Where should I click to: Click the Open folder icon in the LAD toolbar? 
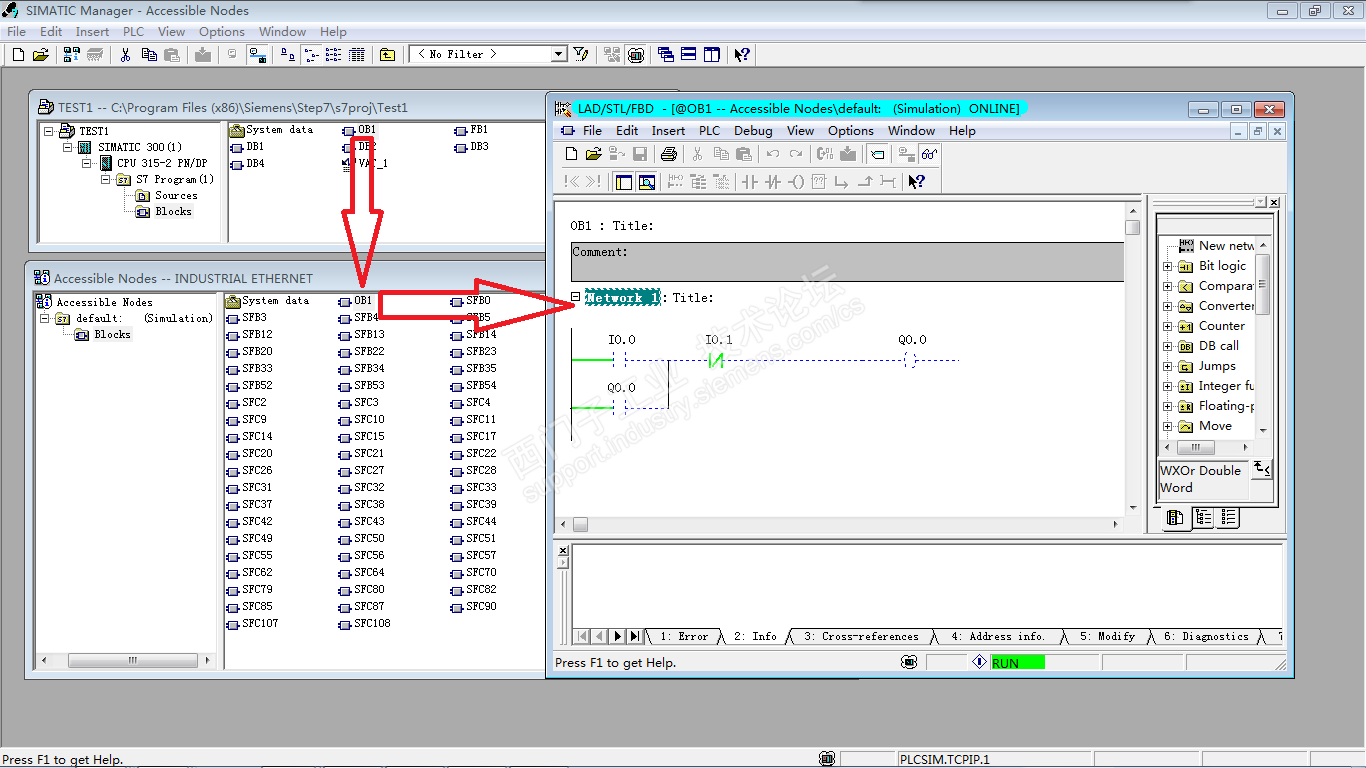pyautogui.click(x=593, y=154)
